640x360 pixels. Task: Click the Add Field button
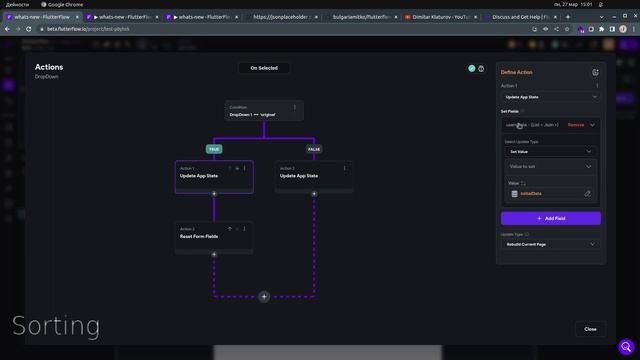(x=551, y=218)
